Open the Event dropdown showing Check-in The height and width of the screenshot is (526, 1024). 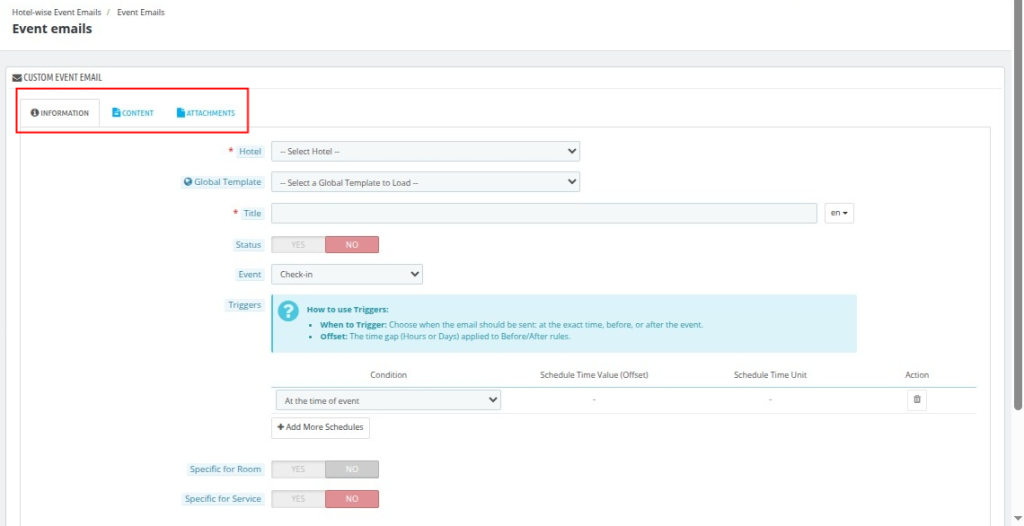(347, 274)
